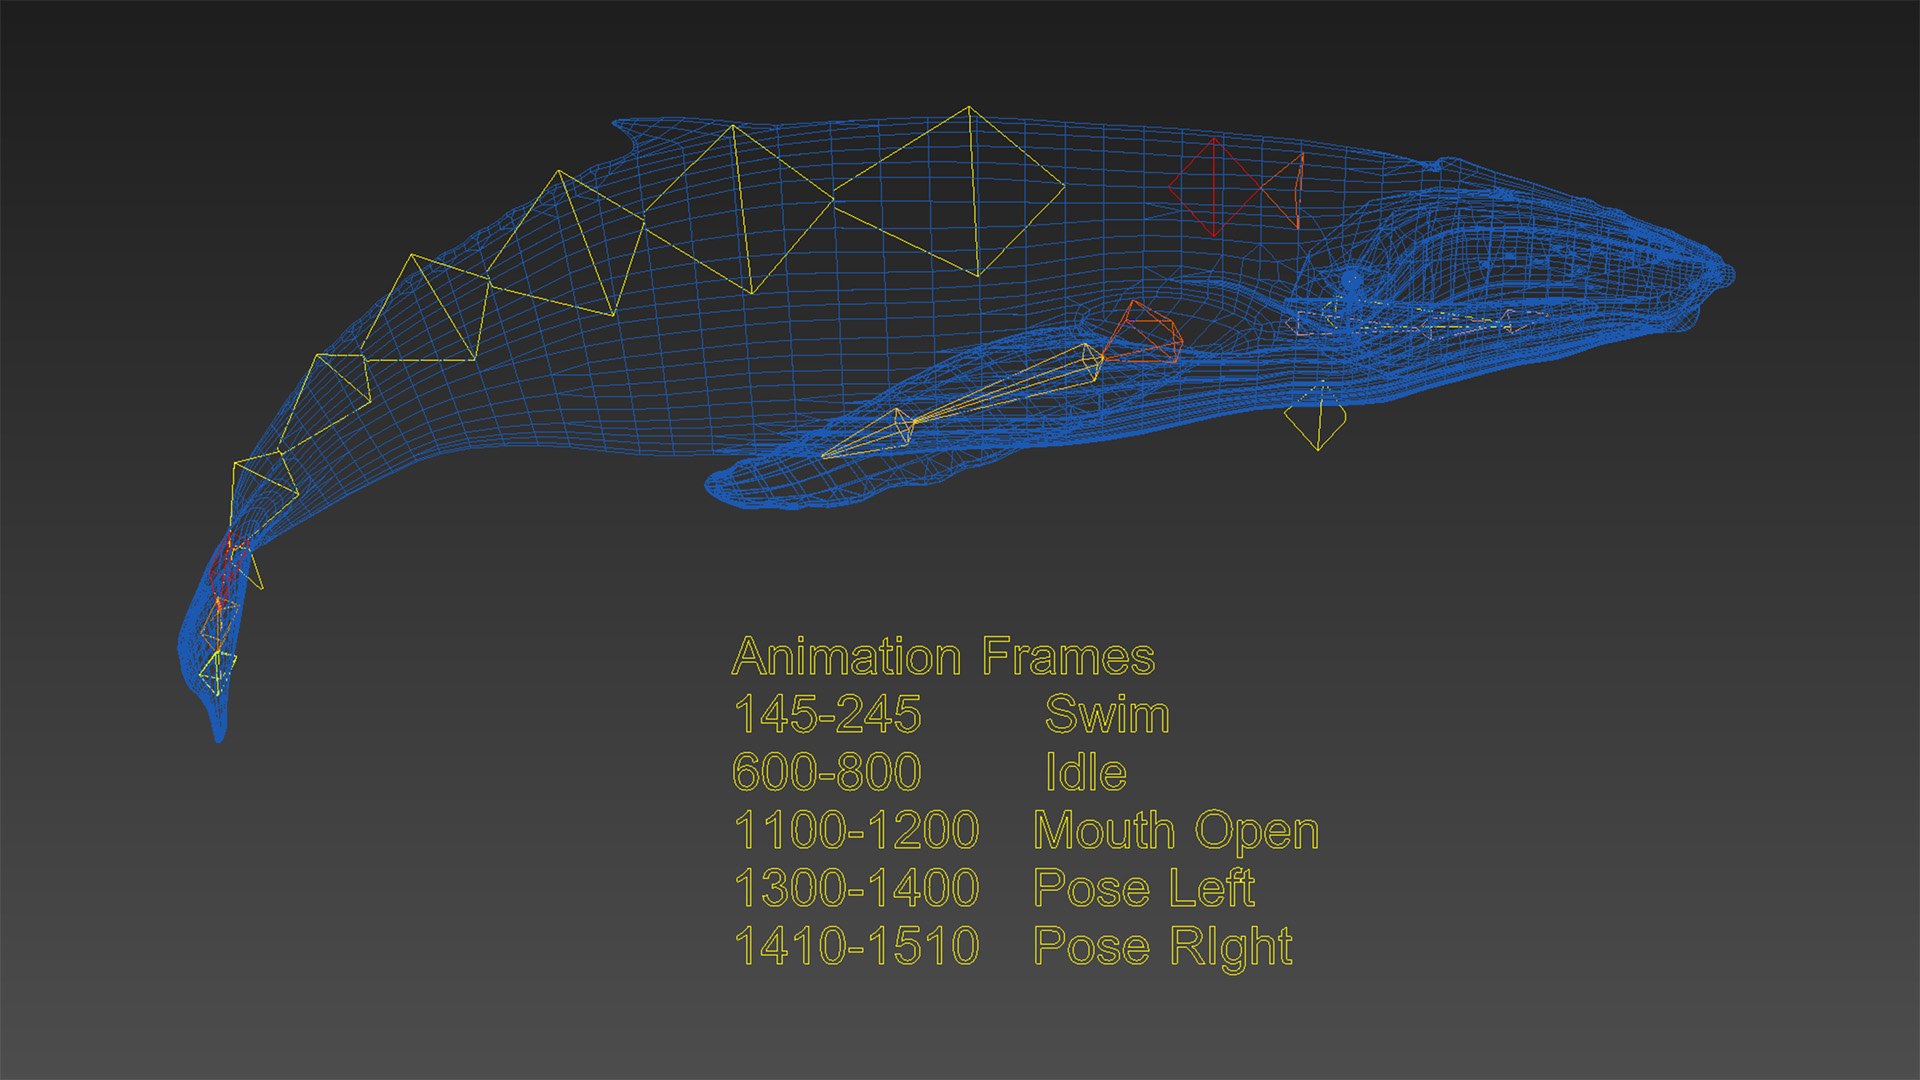The height and width of the screenshot is (1080, 1920).
Task: Select the 'Animation Frames' heading text
Action: [943, 657]
